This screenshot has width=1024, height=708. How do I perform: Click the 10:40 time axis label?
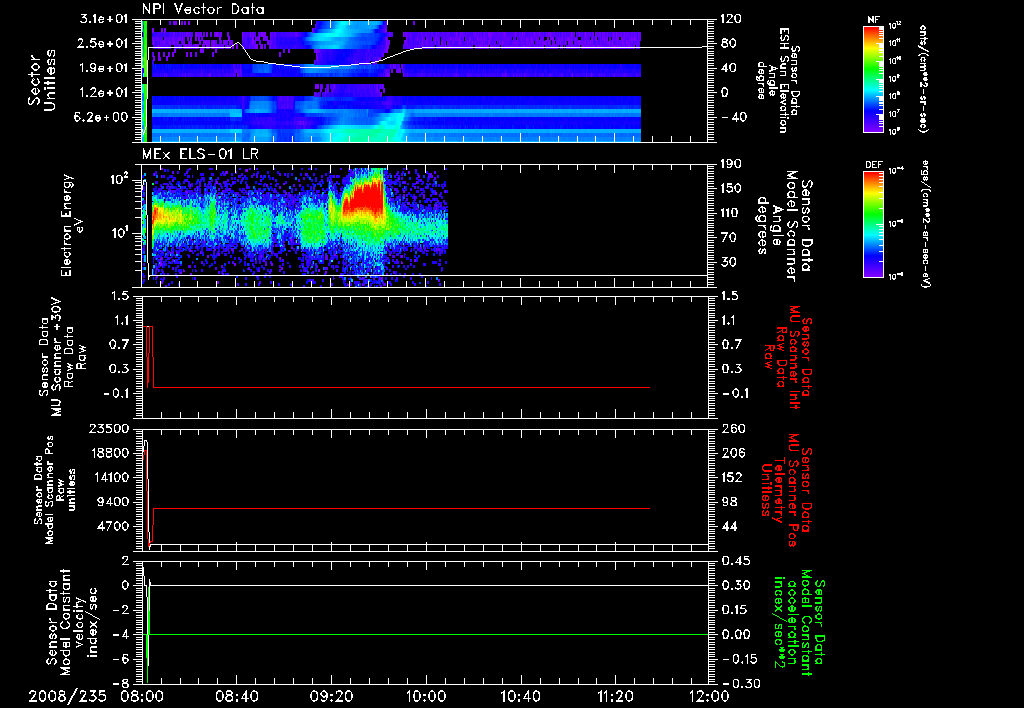(520, 696)
